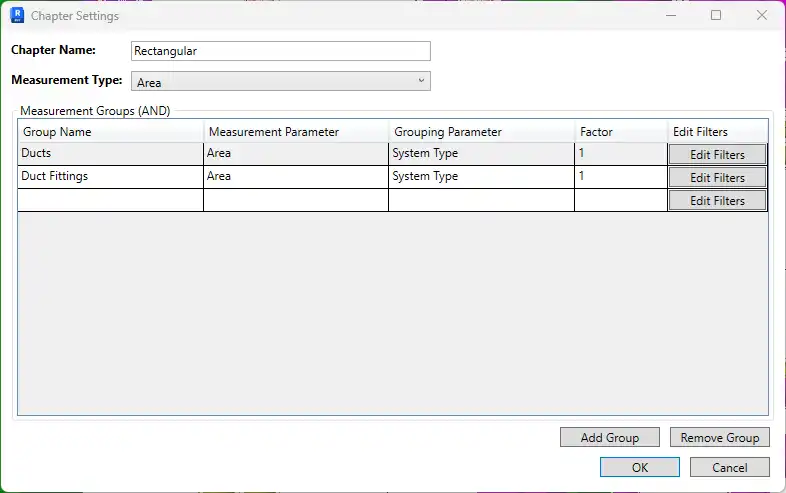The width and height of the screenshot is (786, 493).
Task: Click Ducts row Measurement Parameter cell
Action: pos(296,154)
